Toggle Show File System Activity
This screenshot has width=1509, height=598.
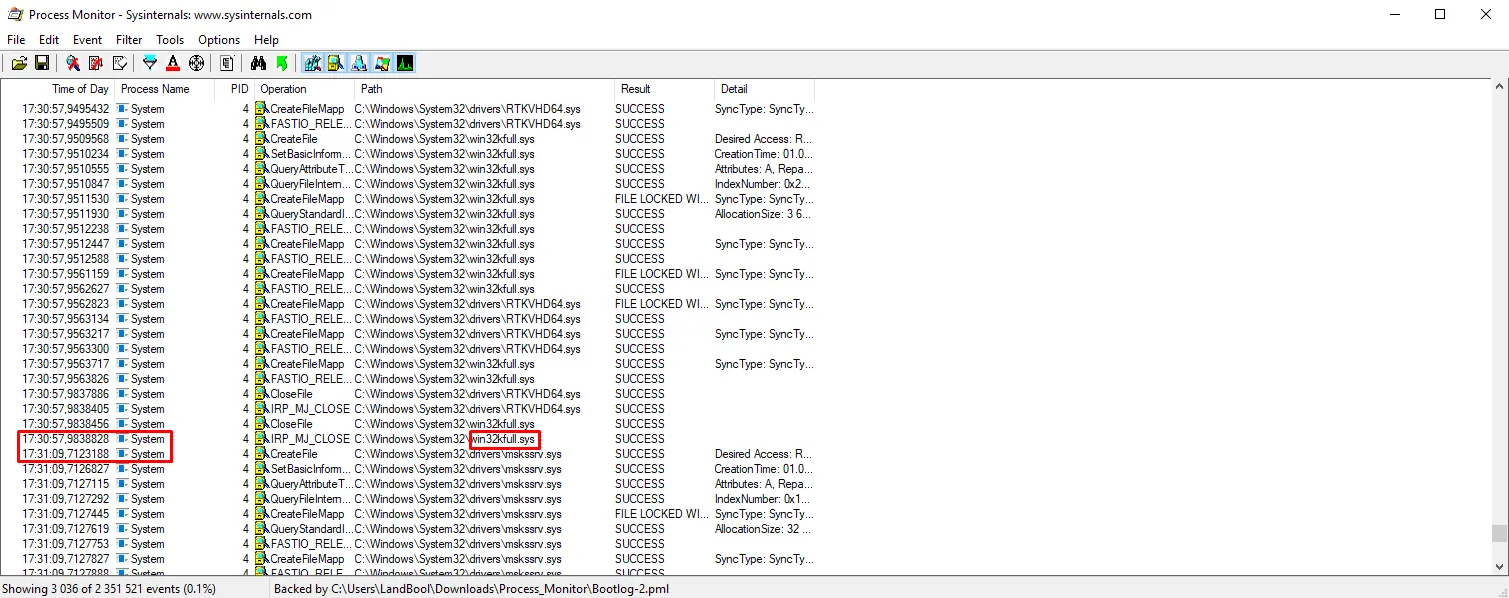pyautogui.click(x=335, y=63)
